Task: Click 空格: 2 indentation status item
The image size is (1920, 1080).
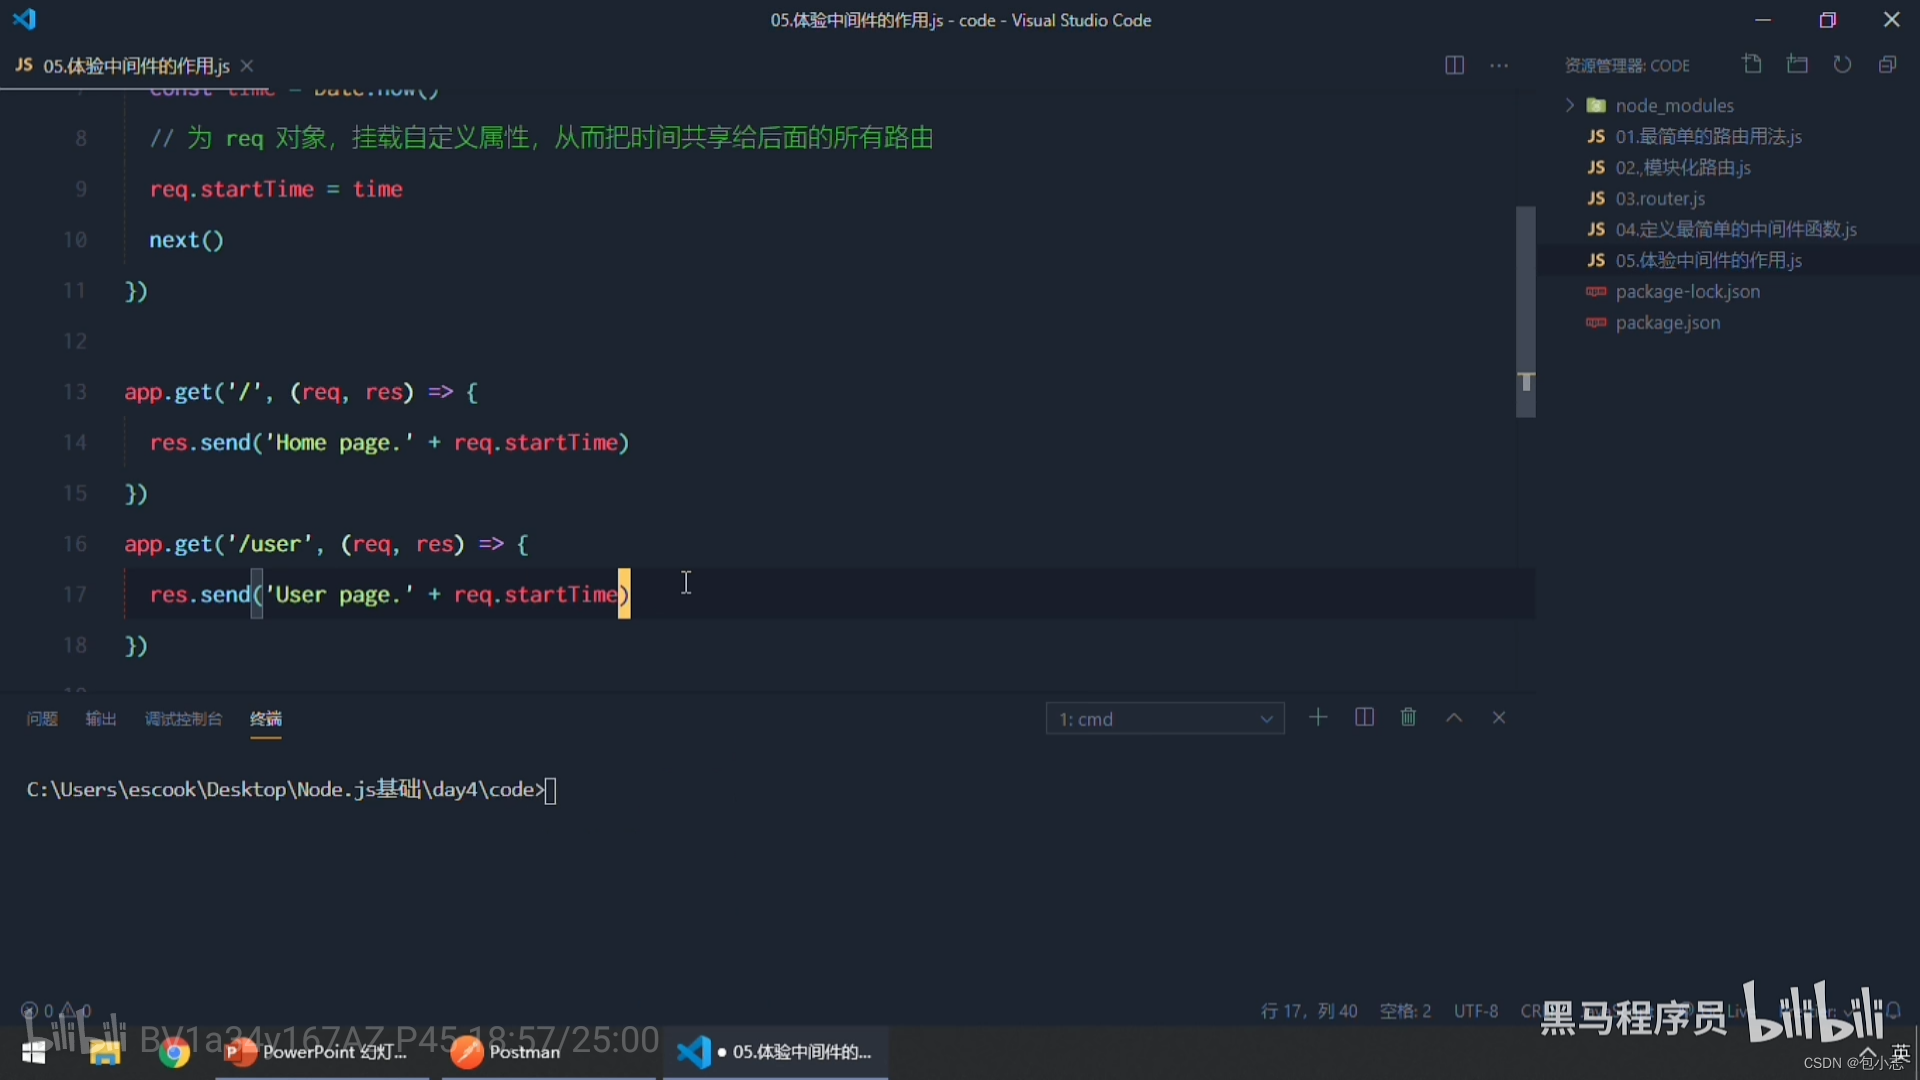Action: pos(1405,1011)
